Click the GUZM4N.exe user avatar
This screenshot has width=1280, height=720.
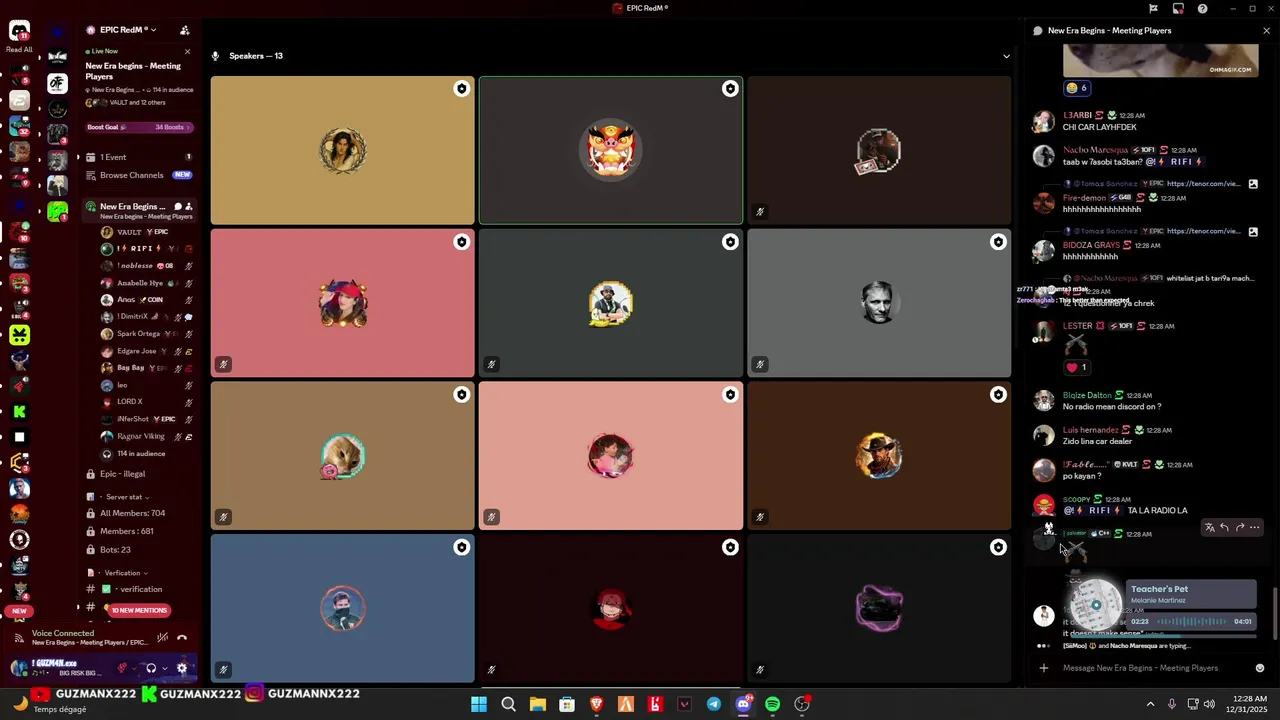coord(19,668)
